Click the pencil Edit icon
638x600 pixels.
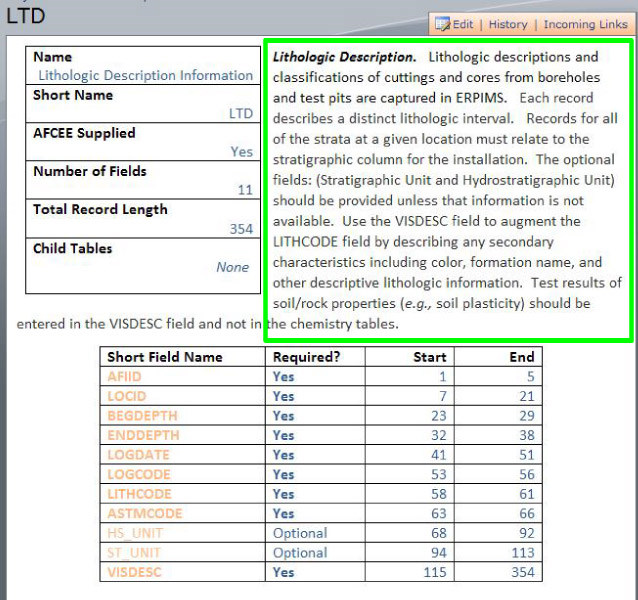443,24
